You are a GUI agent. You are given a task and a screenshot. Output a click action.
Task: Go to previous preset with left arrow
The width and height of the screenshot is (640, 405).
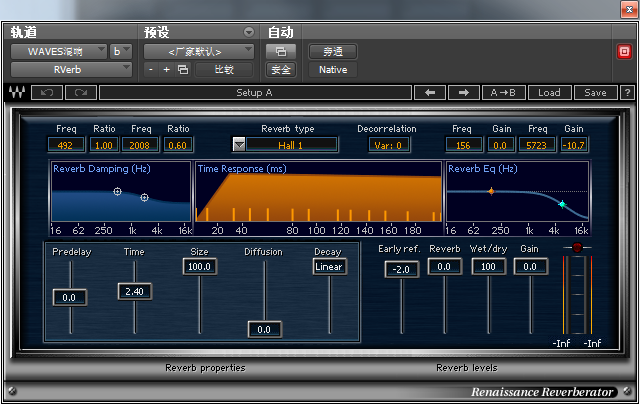430,93
